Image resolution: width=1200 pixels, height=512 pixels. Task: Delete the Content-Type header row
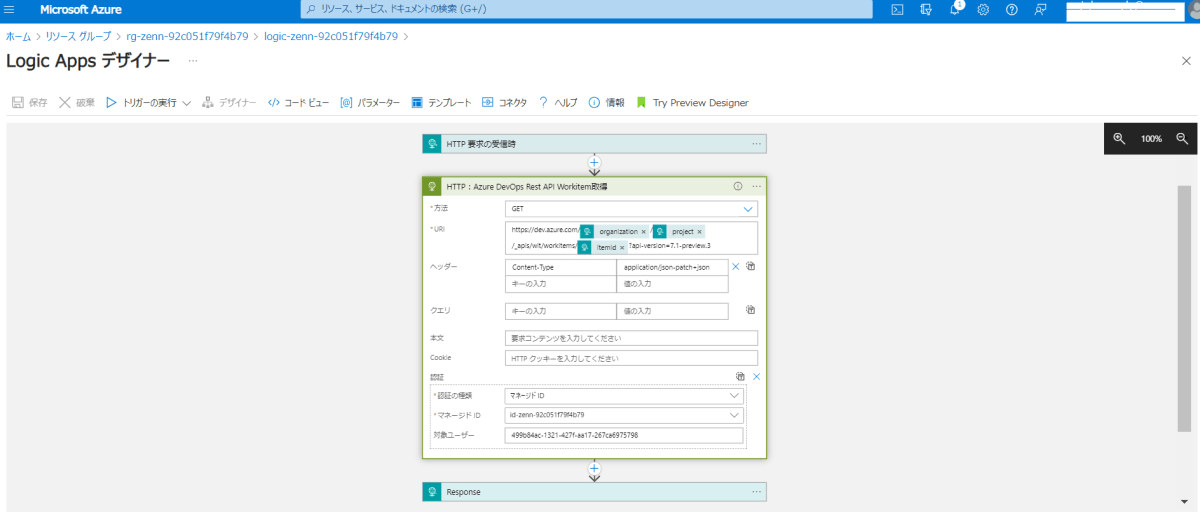736,267
